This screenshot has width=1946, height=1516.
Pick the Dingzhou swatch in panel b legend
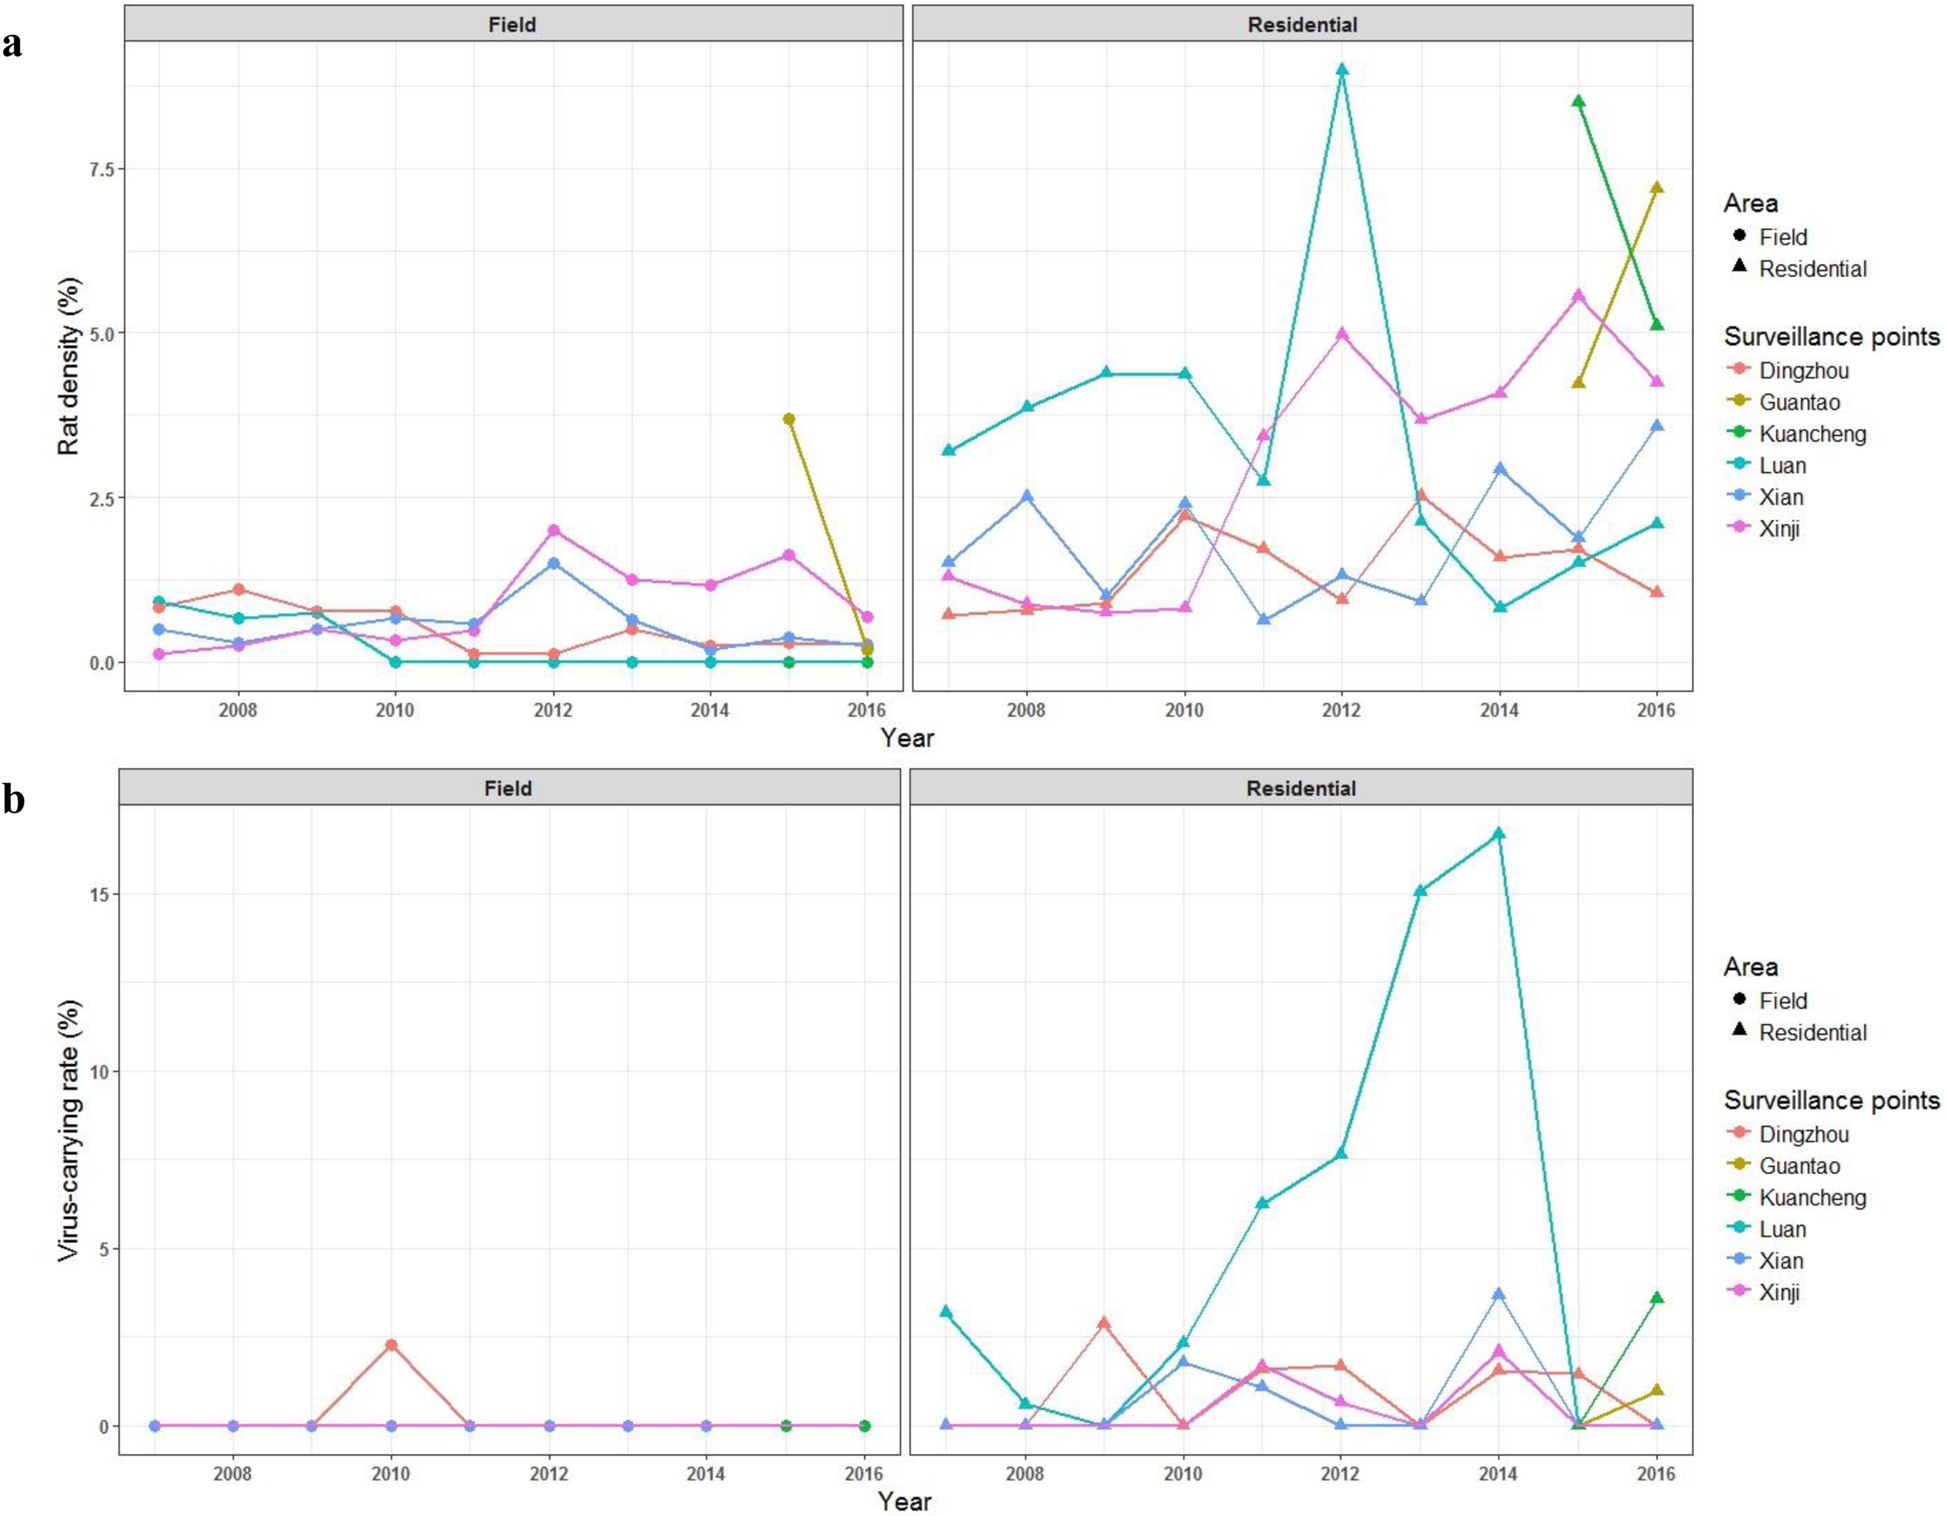click(x=1740, y=1133)
